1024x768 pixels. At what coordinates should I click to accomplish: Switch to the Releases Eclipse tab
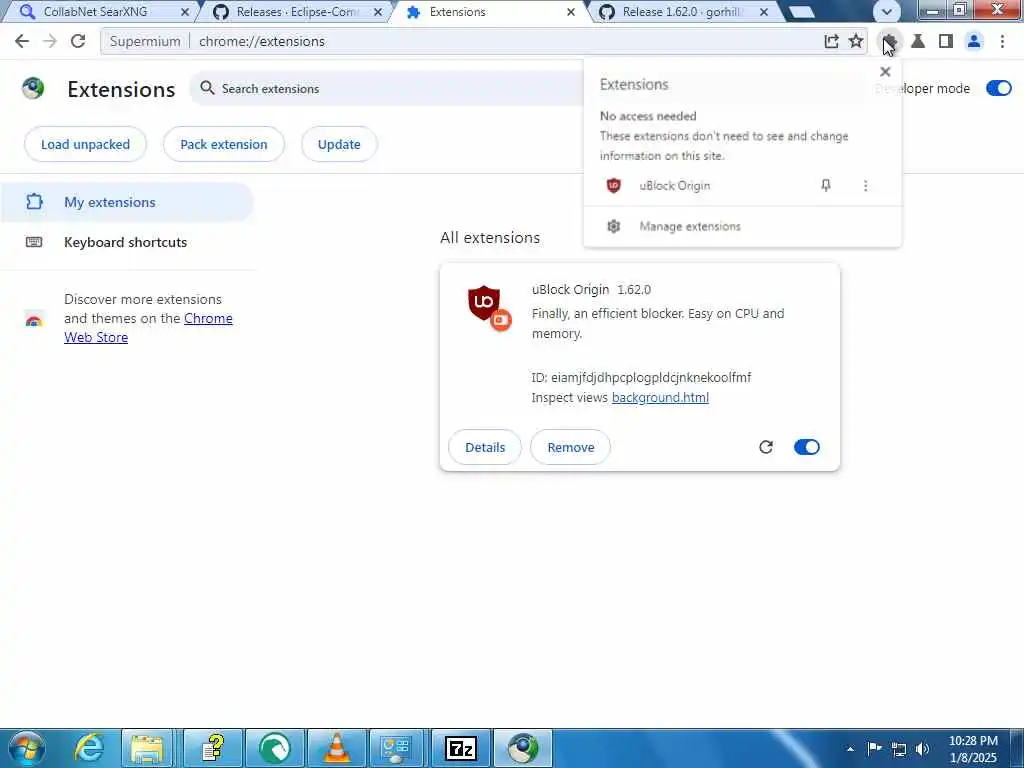pyautogui.click(x=297, y=12)
